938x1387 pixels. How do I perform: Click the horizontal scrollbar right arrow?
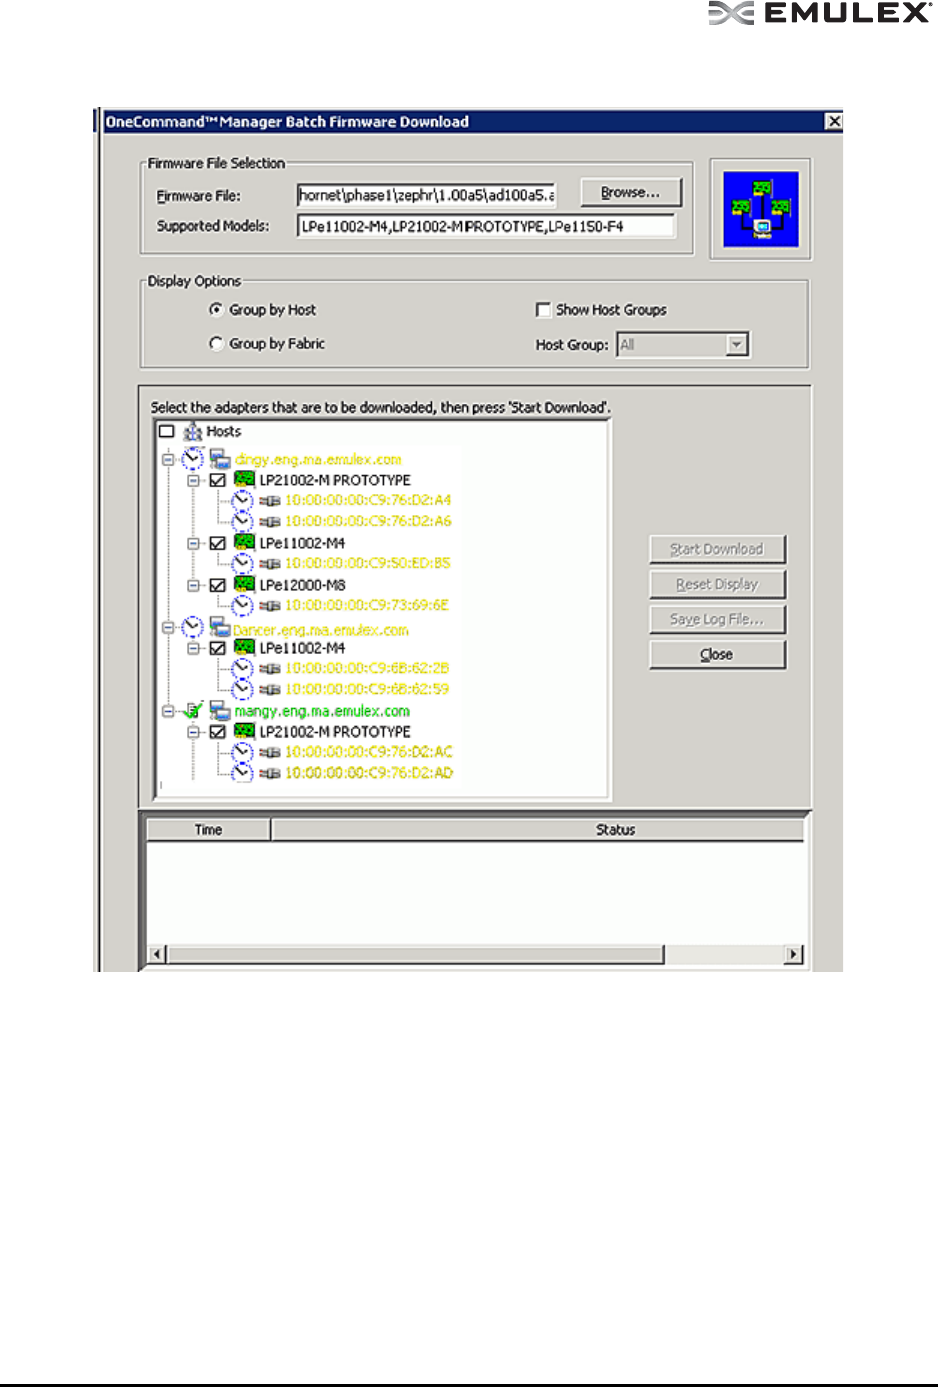(x=794, y=954)
